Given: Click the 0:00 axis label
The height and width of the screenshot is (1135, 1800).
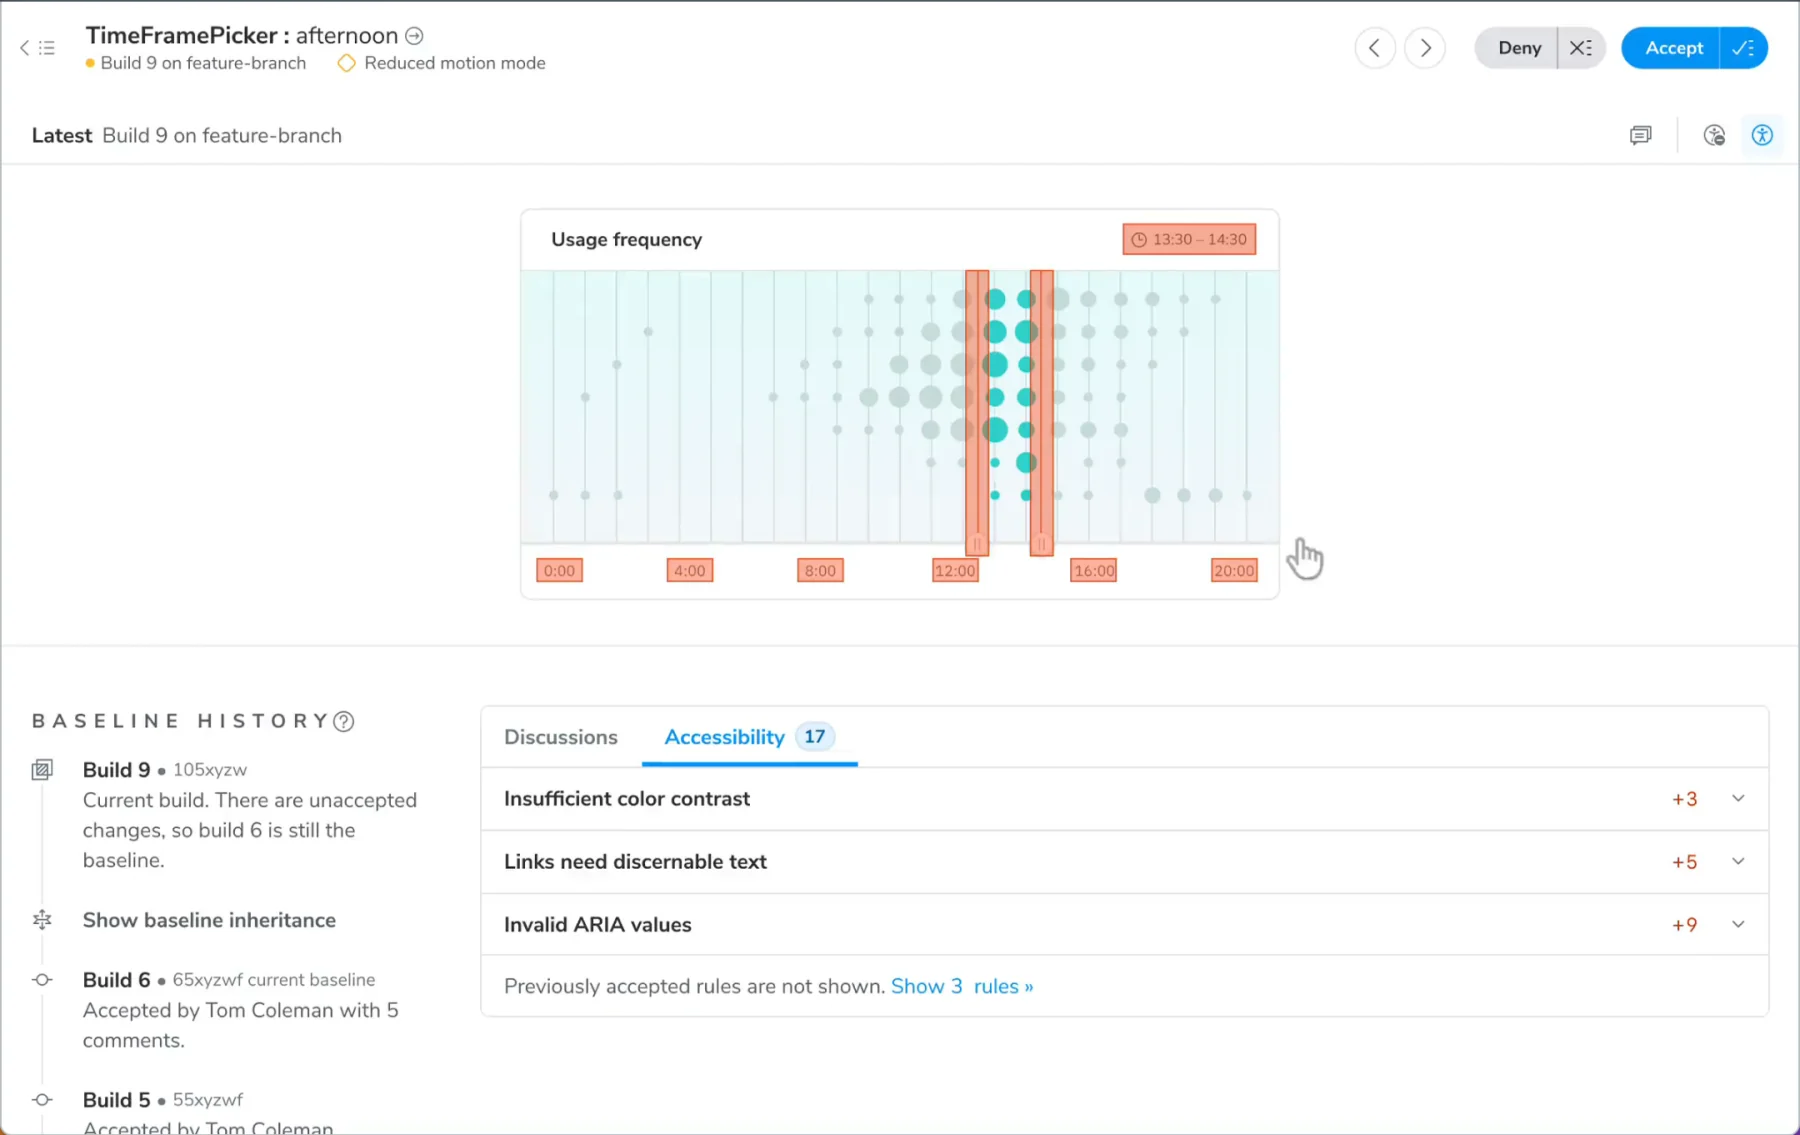Looking at the screenshot, I should pyautogui.click(x=559, y=570).
